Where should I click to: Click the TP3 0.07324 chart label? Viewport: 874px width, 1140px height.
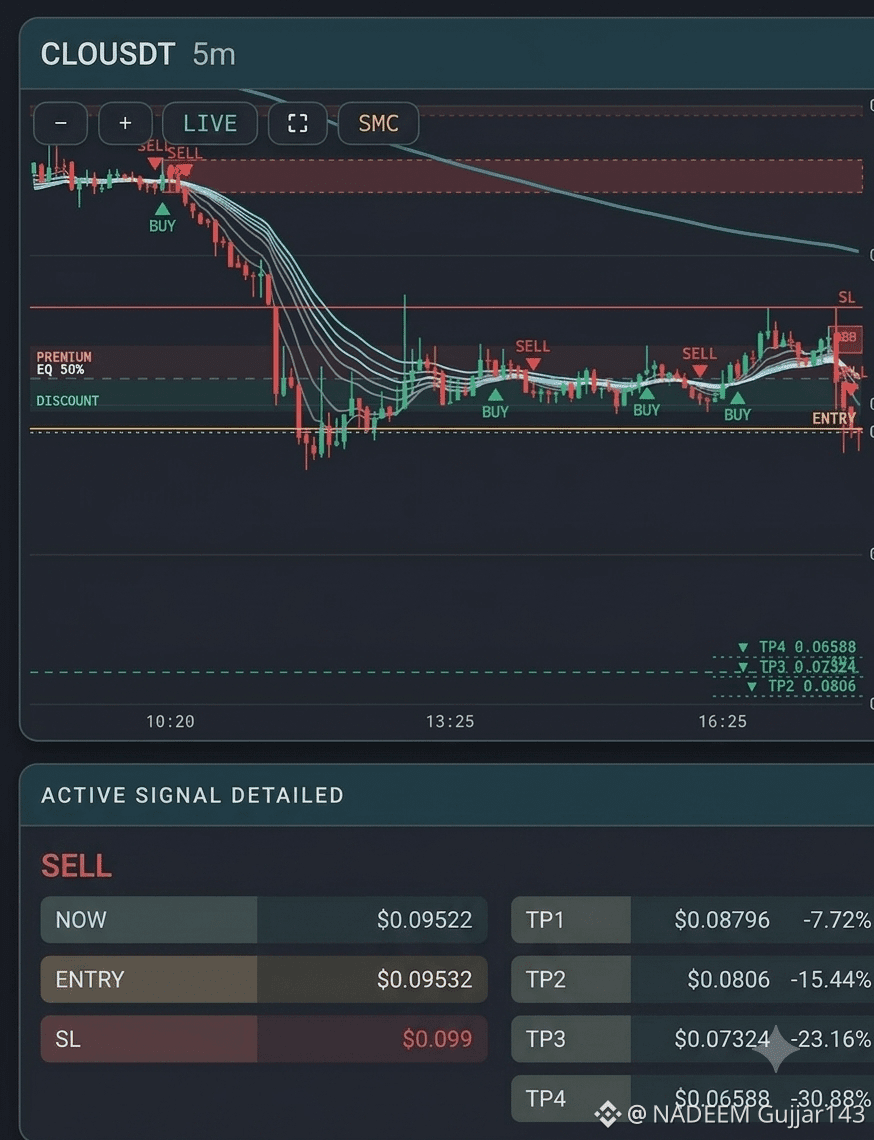pyautogui.click(x=807, y=667)
